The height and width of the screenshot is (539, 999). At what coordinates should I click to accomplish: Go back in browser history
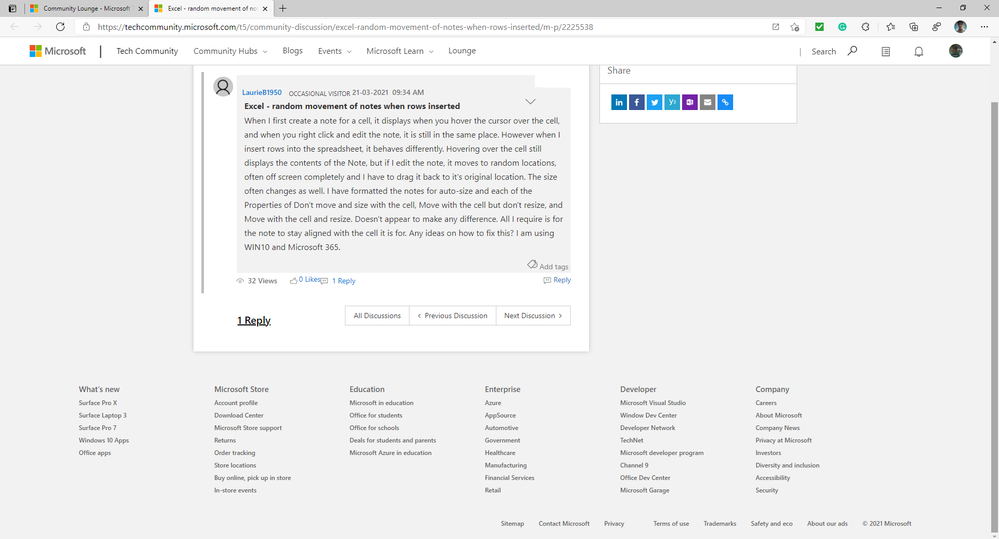point(15,27)
